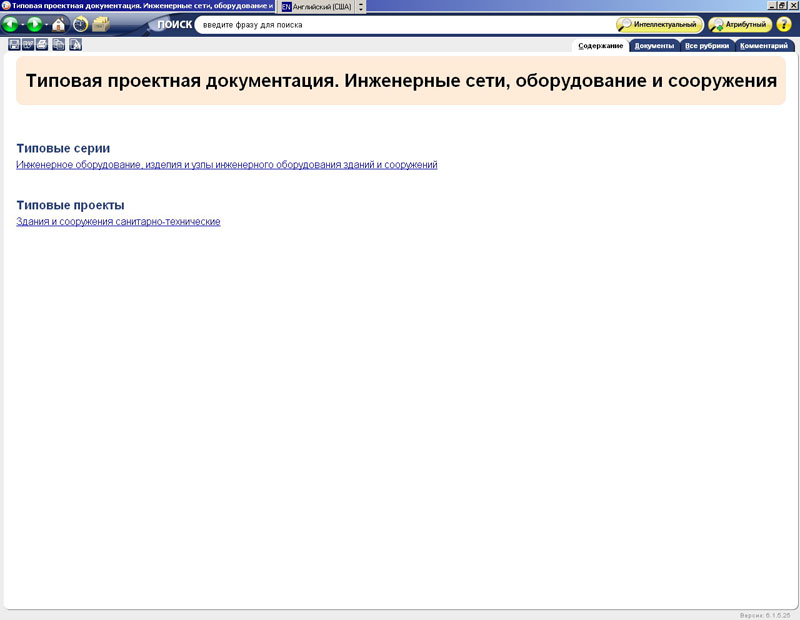Click the Print icon in toolbar
This screenshot has width=800, height=620.
click(x=43, y=44)
